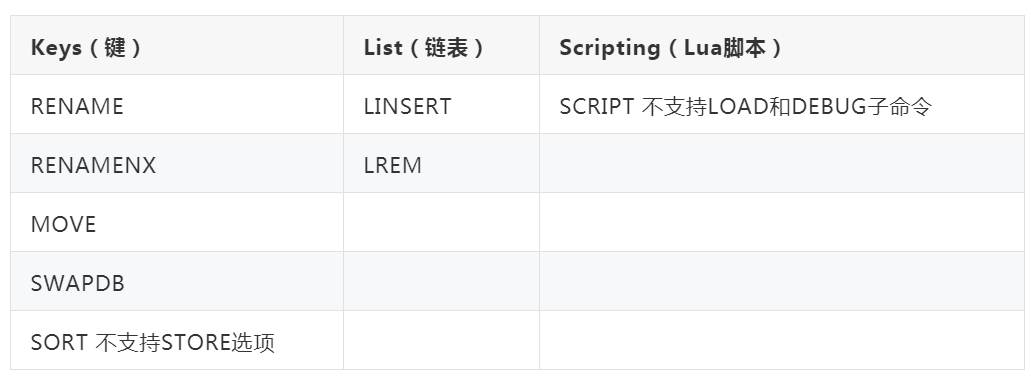Viewport: 1031px width, 386px height.
Task: Select the RENAMENX cell
Action: 177,164
